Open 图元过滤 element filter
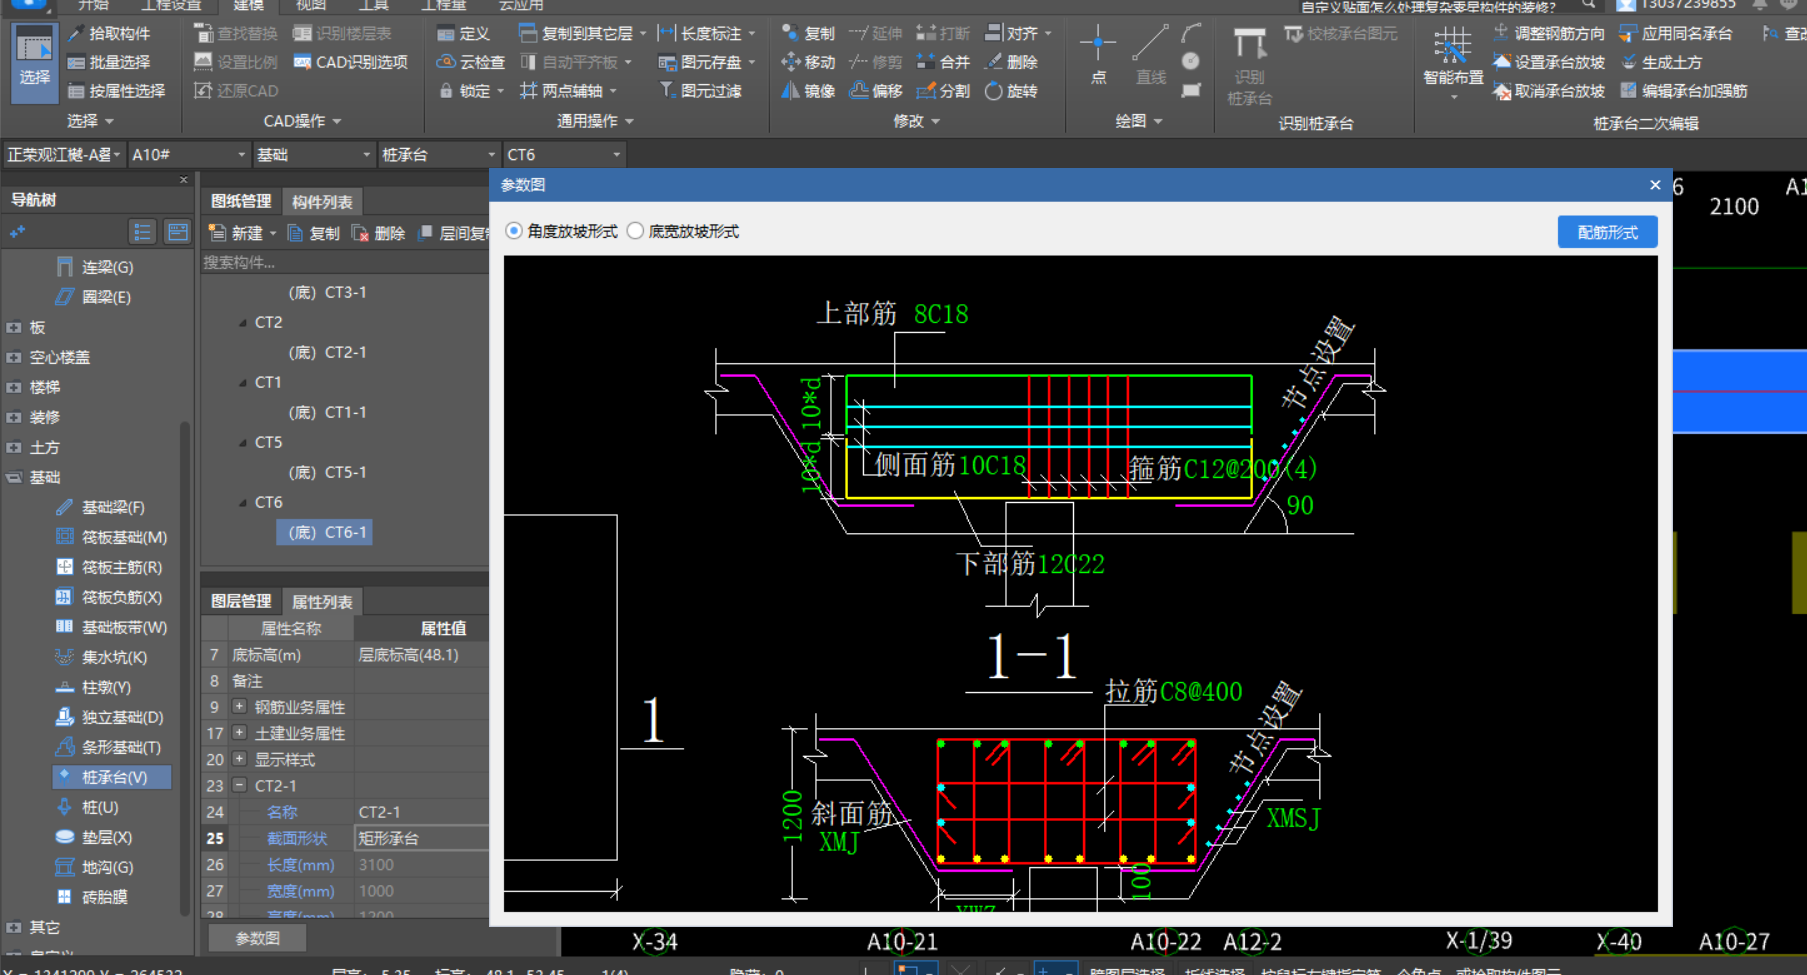The width and height of the screenshot is (1807, 975). (701, 91)
